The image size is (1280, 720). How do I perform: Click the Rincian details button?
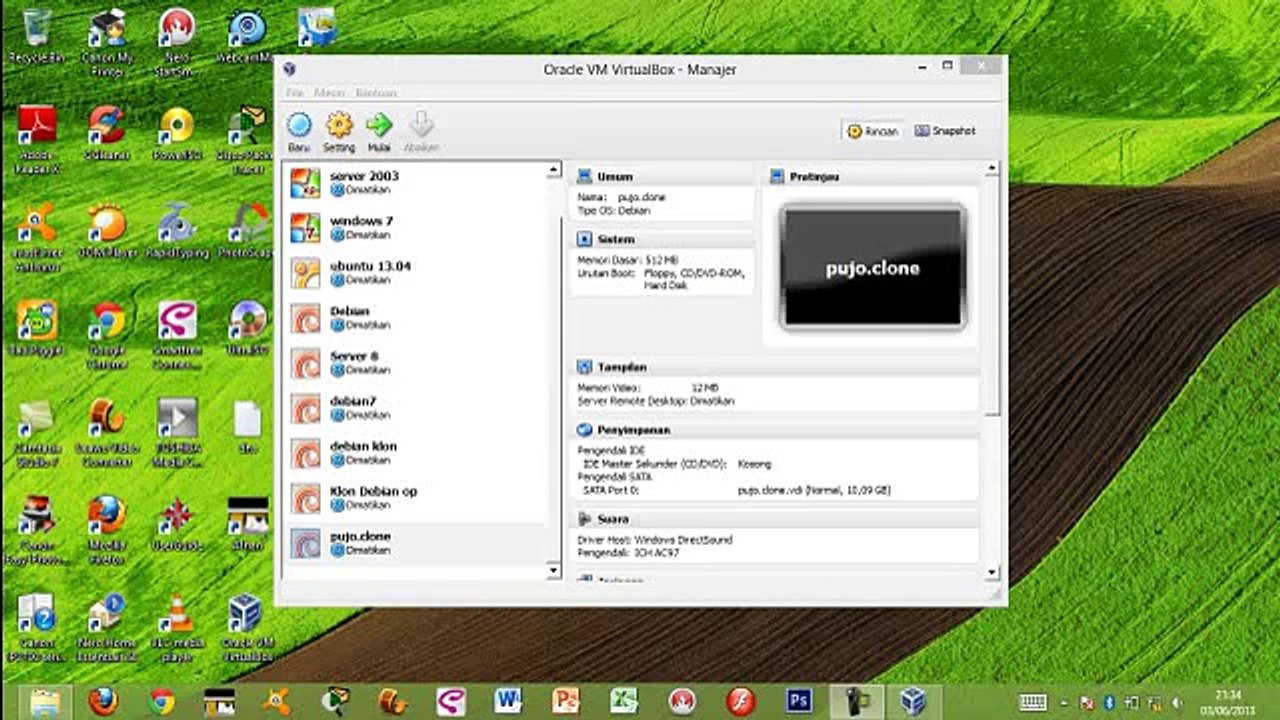click(873, 131)
